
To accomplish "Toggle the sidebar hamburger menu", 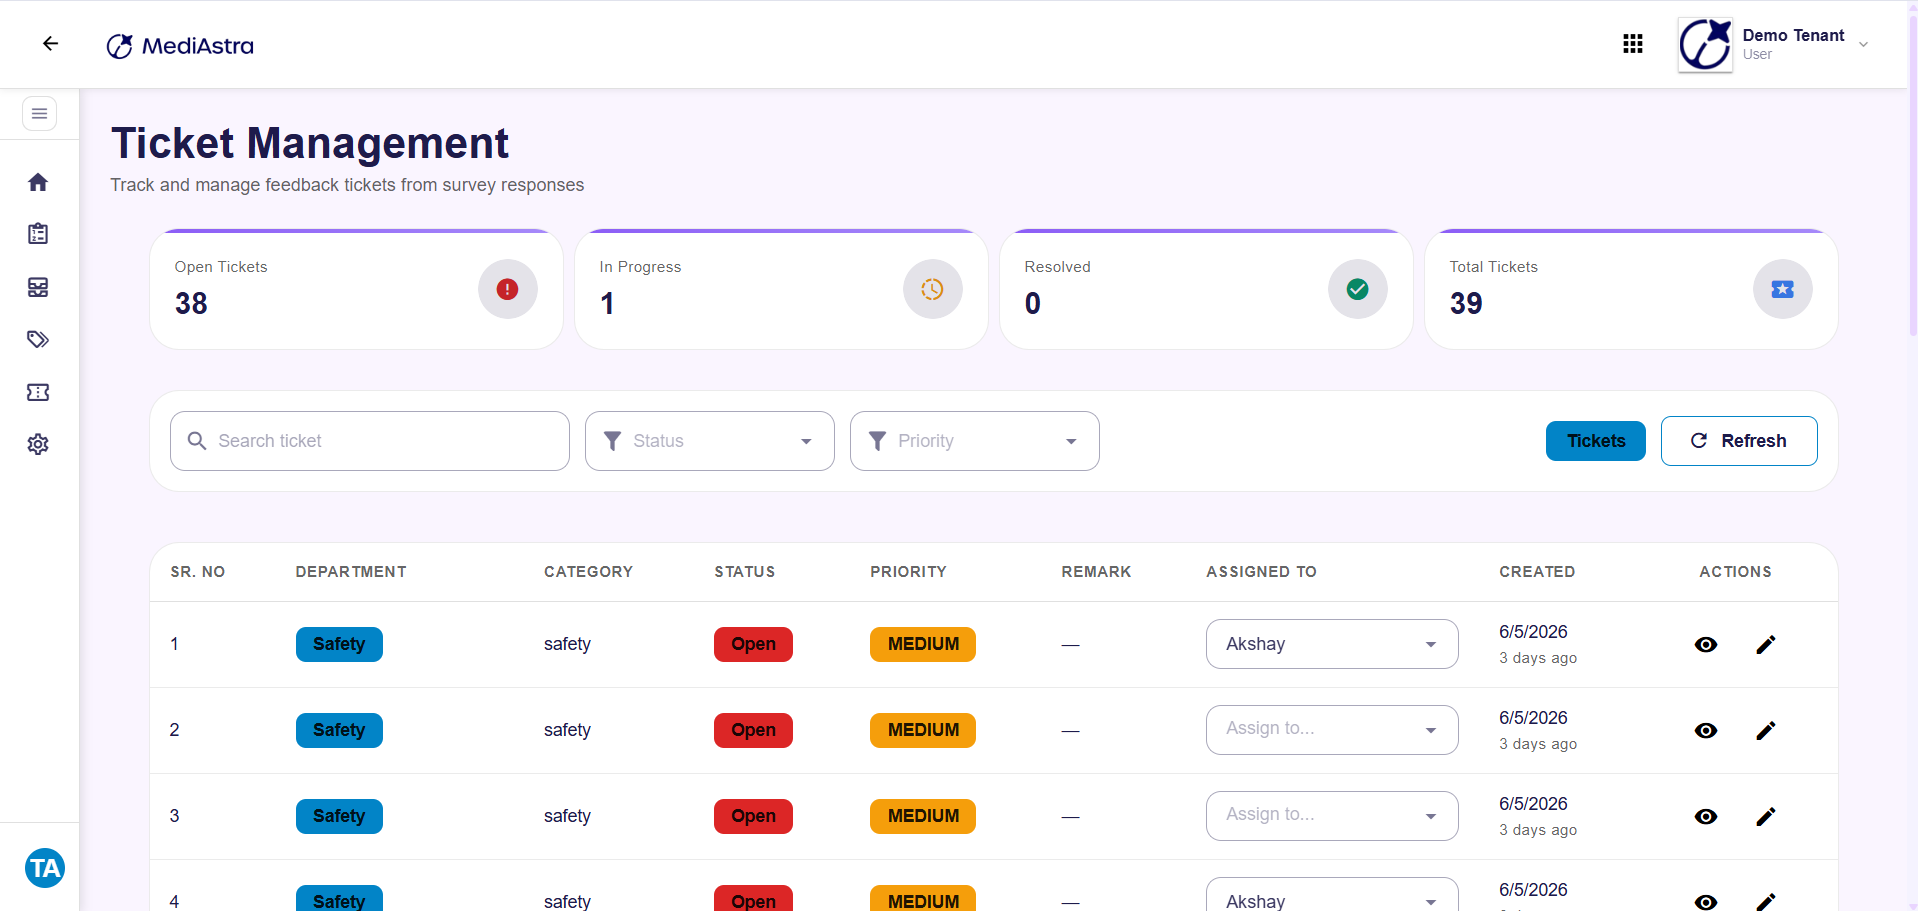I will [39, 114].
